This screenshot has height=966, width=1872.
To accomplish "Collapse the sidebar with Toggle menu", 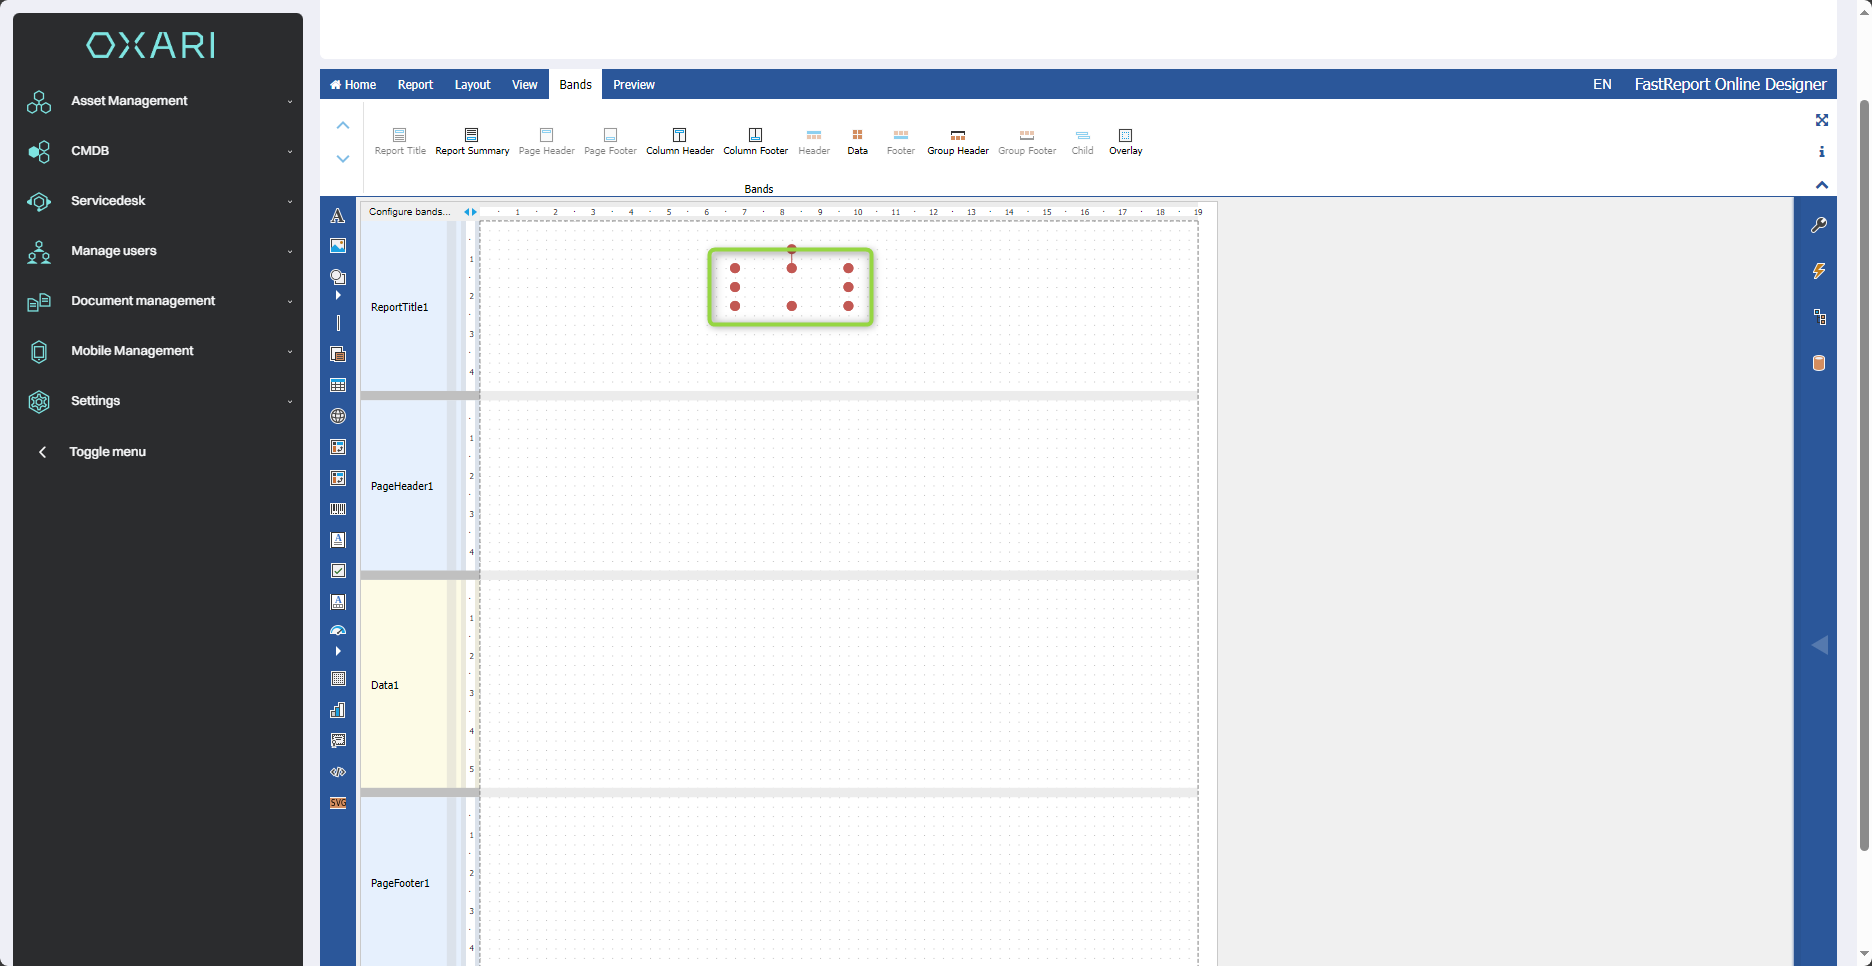I will click(x=107, y=452).
